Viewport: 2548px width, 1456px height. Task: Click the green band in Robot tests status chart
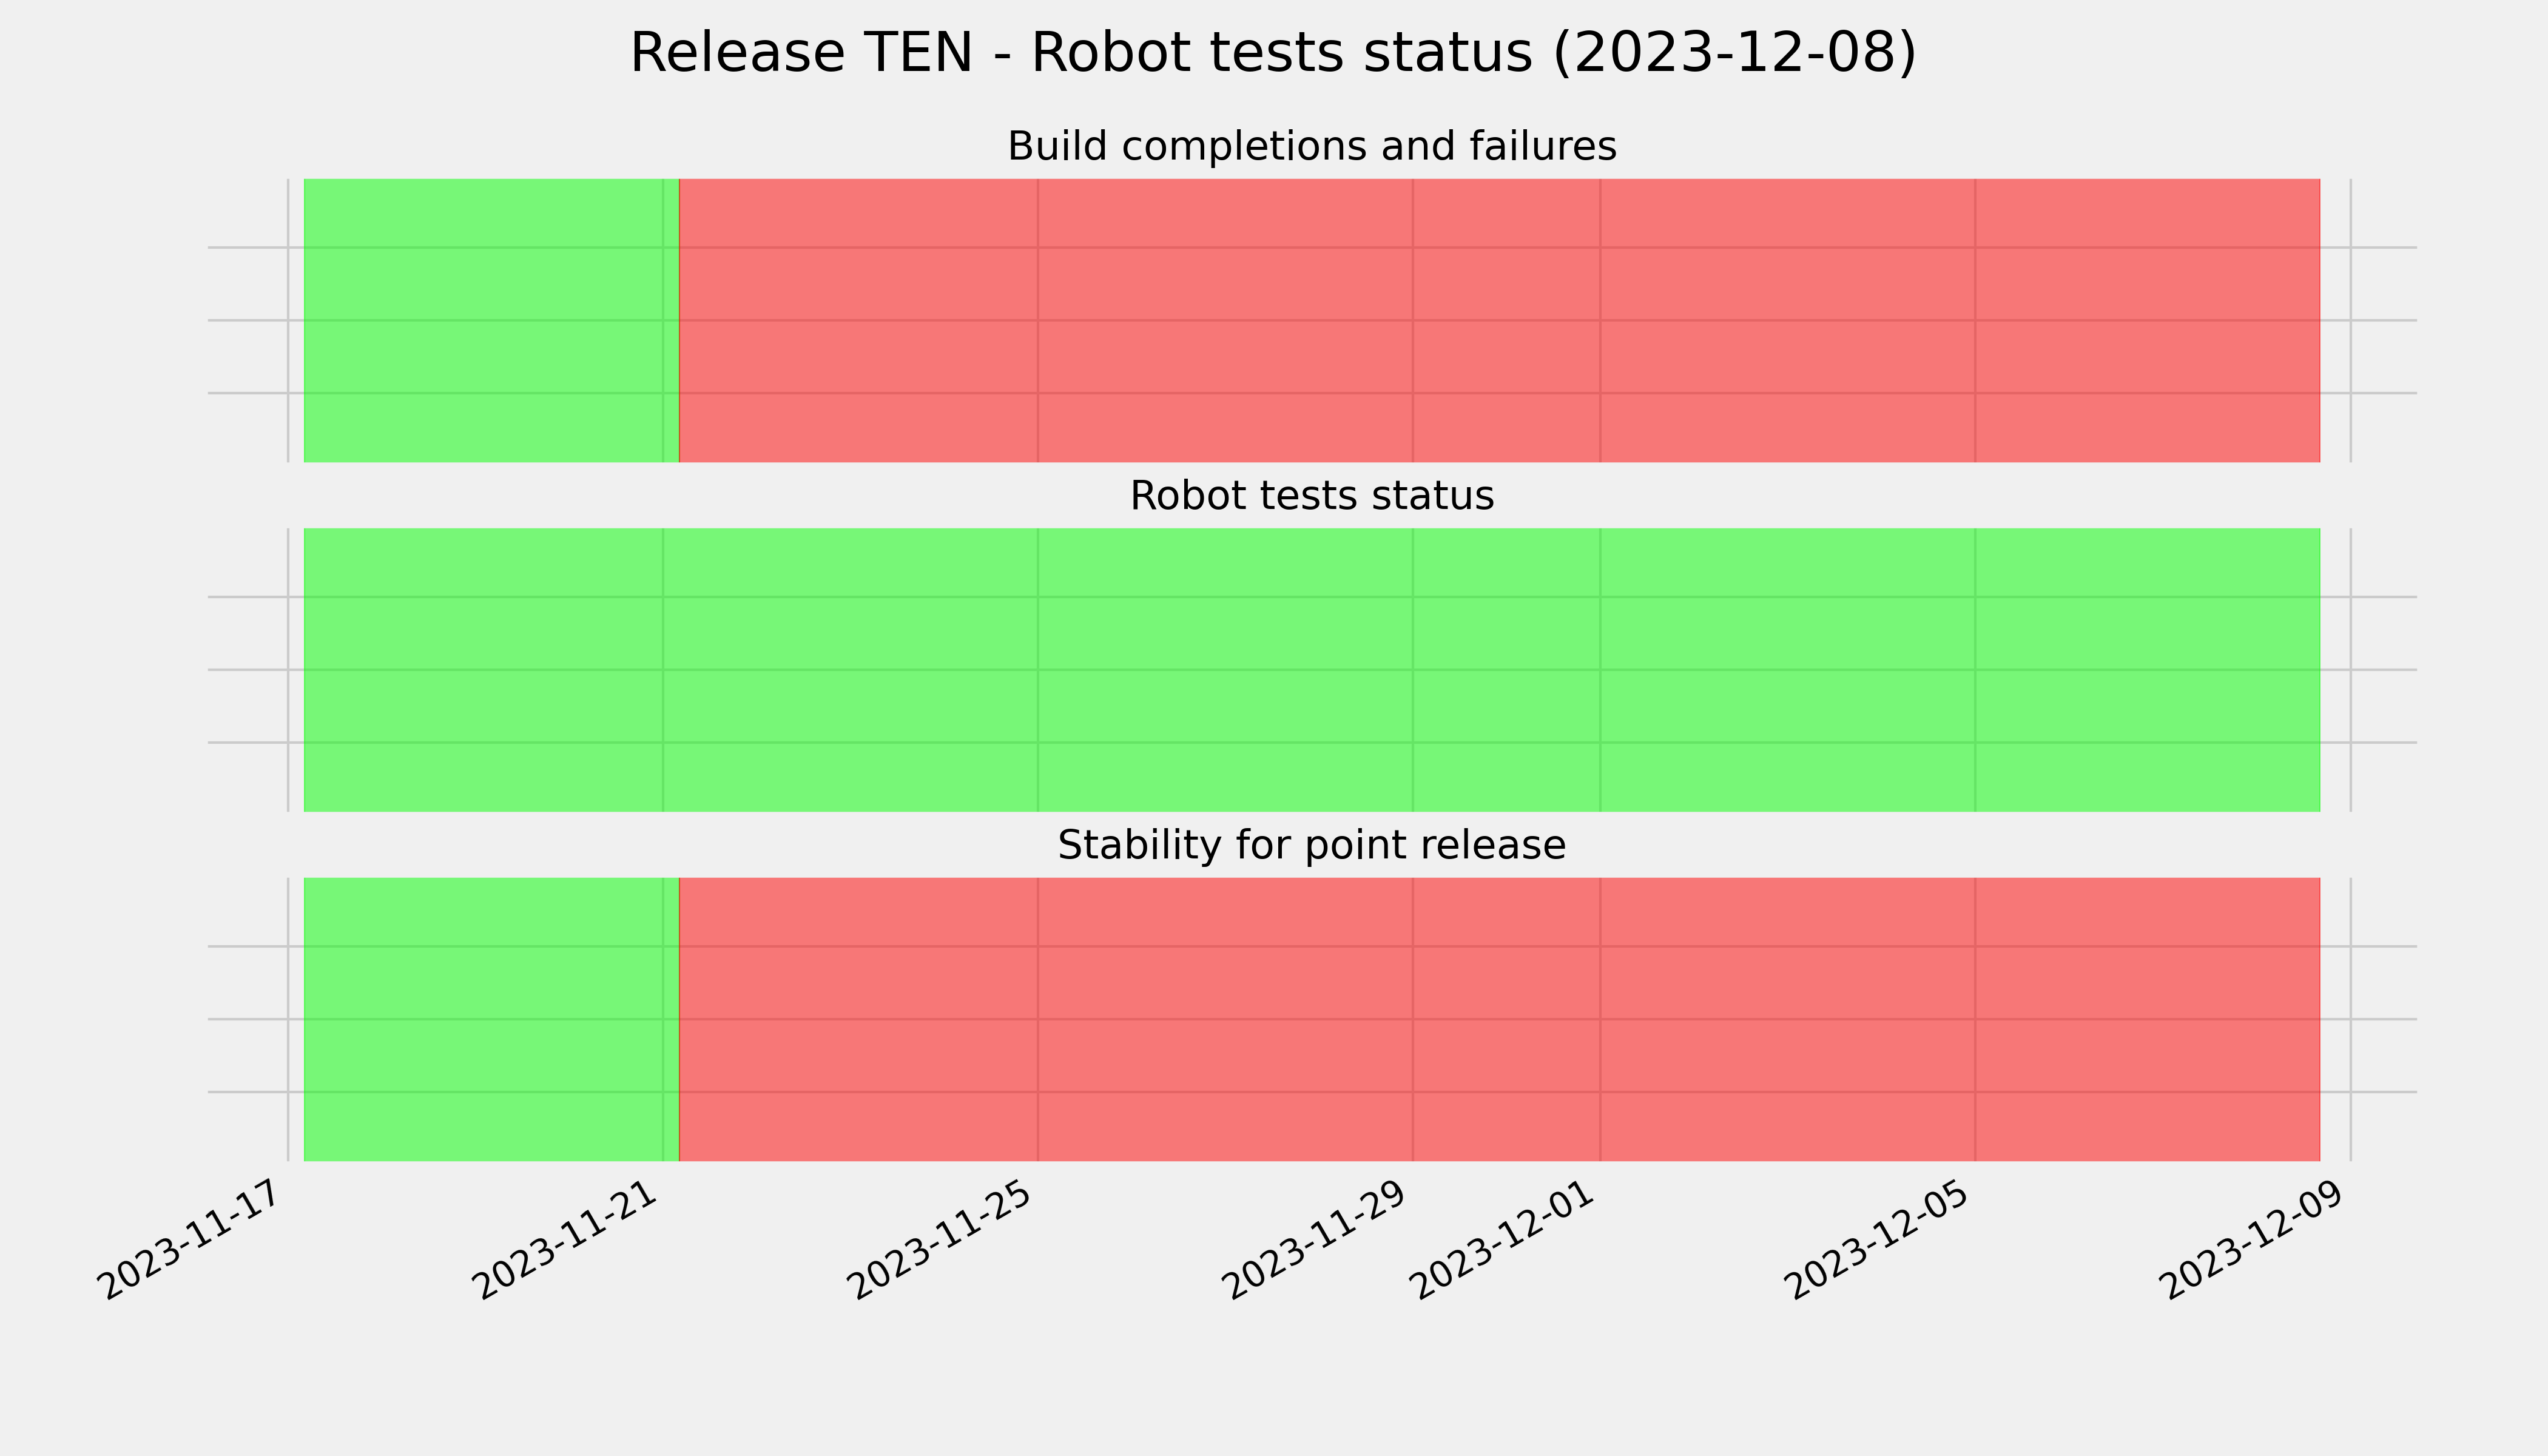(x=1312, y=670)
